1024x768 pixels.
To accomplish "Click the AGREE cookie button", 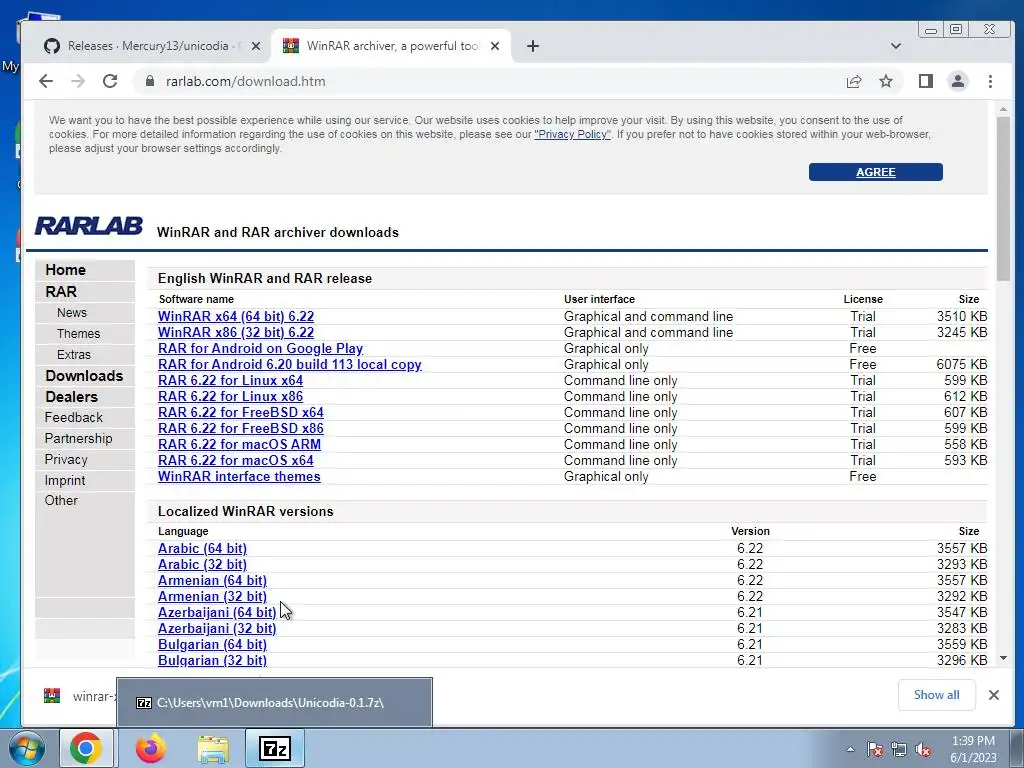I will [876, 172].
